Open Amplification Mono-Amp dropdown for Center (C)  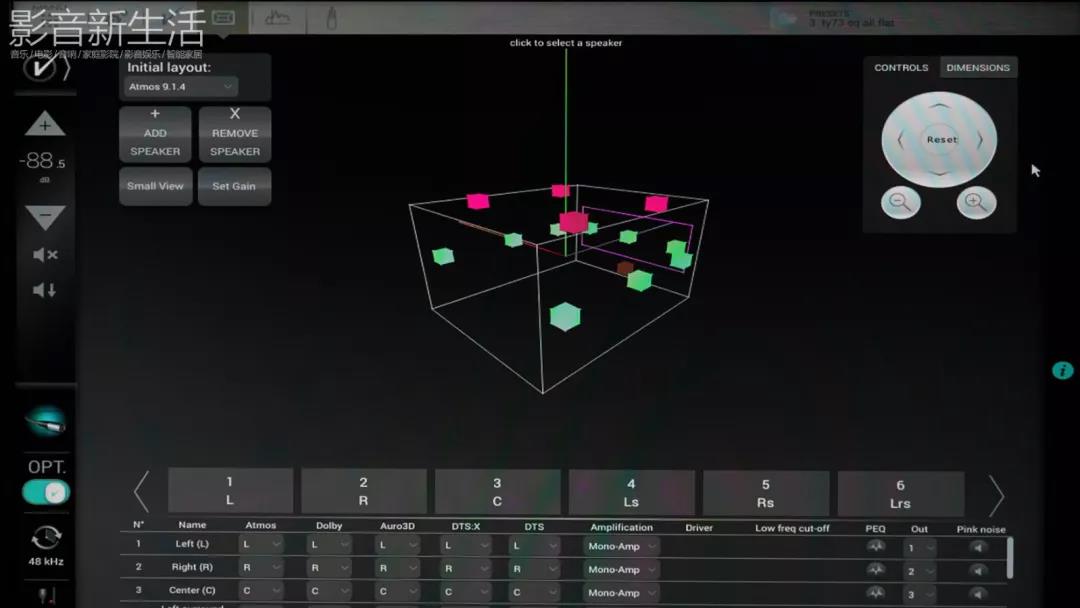(x=621, y=592)
